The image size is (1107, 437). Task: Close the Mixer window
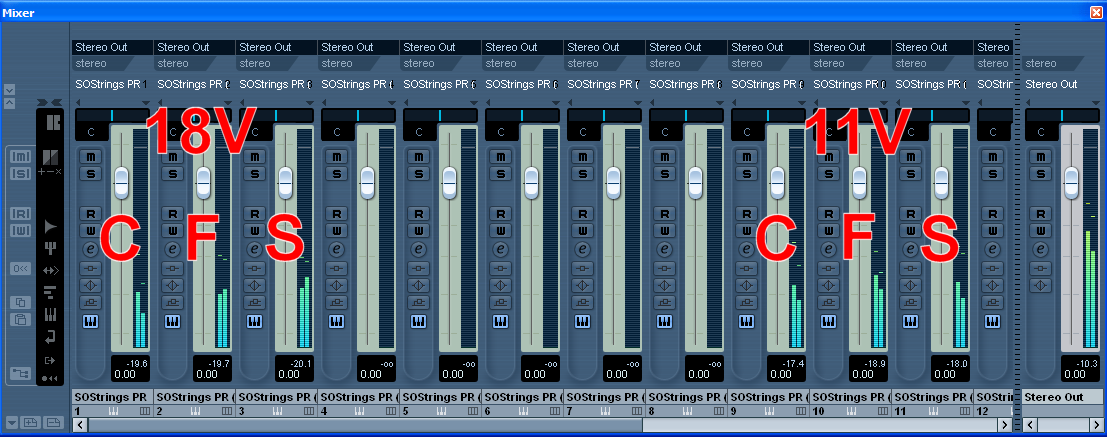pos(1095,12)
